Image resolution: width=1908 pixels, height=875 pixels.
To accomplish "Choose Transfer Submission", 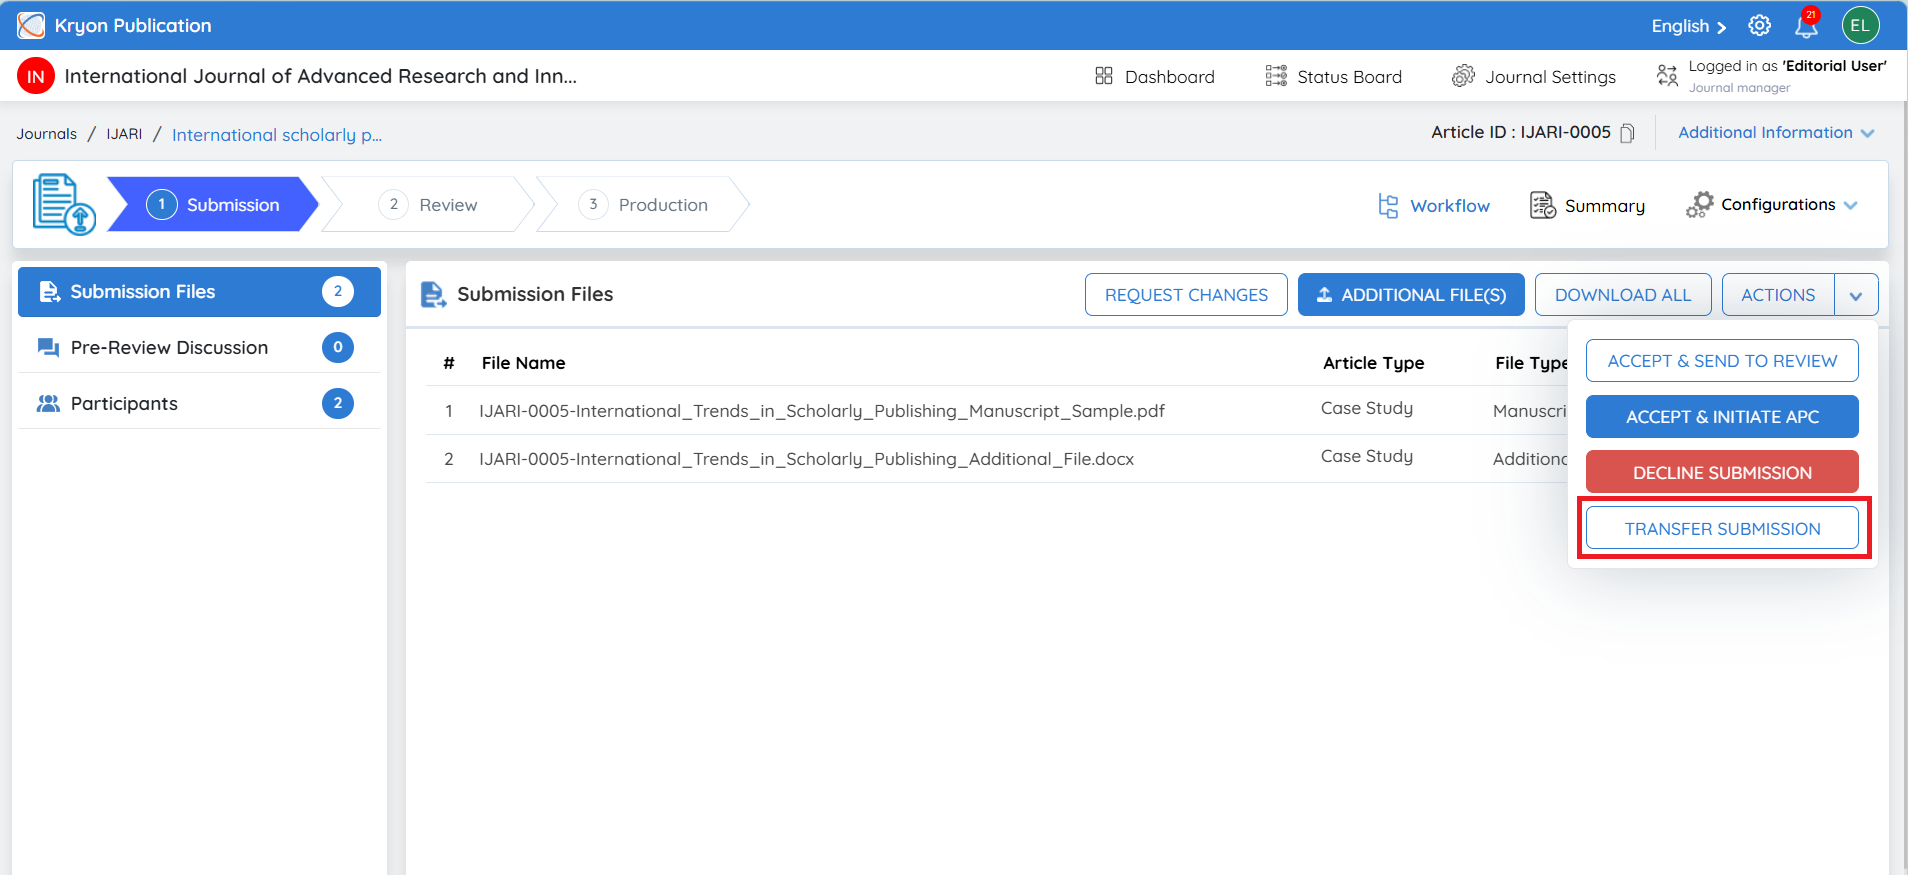I will [x=1722, y=528].
